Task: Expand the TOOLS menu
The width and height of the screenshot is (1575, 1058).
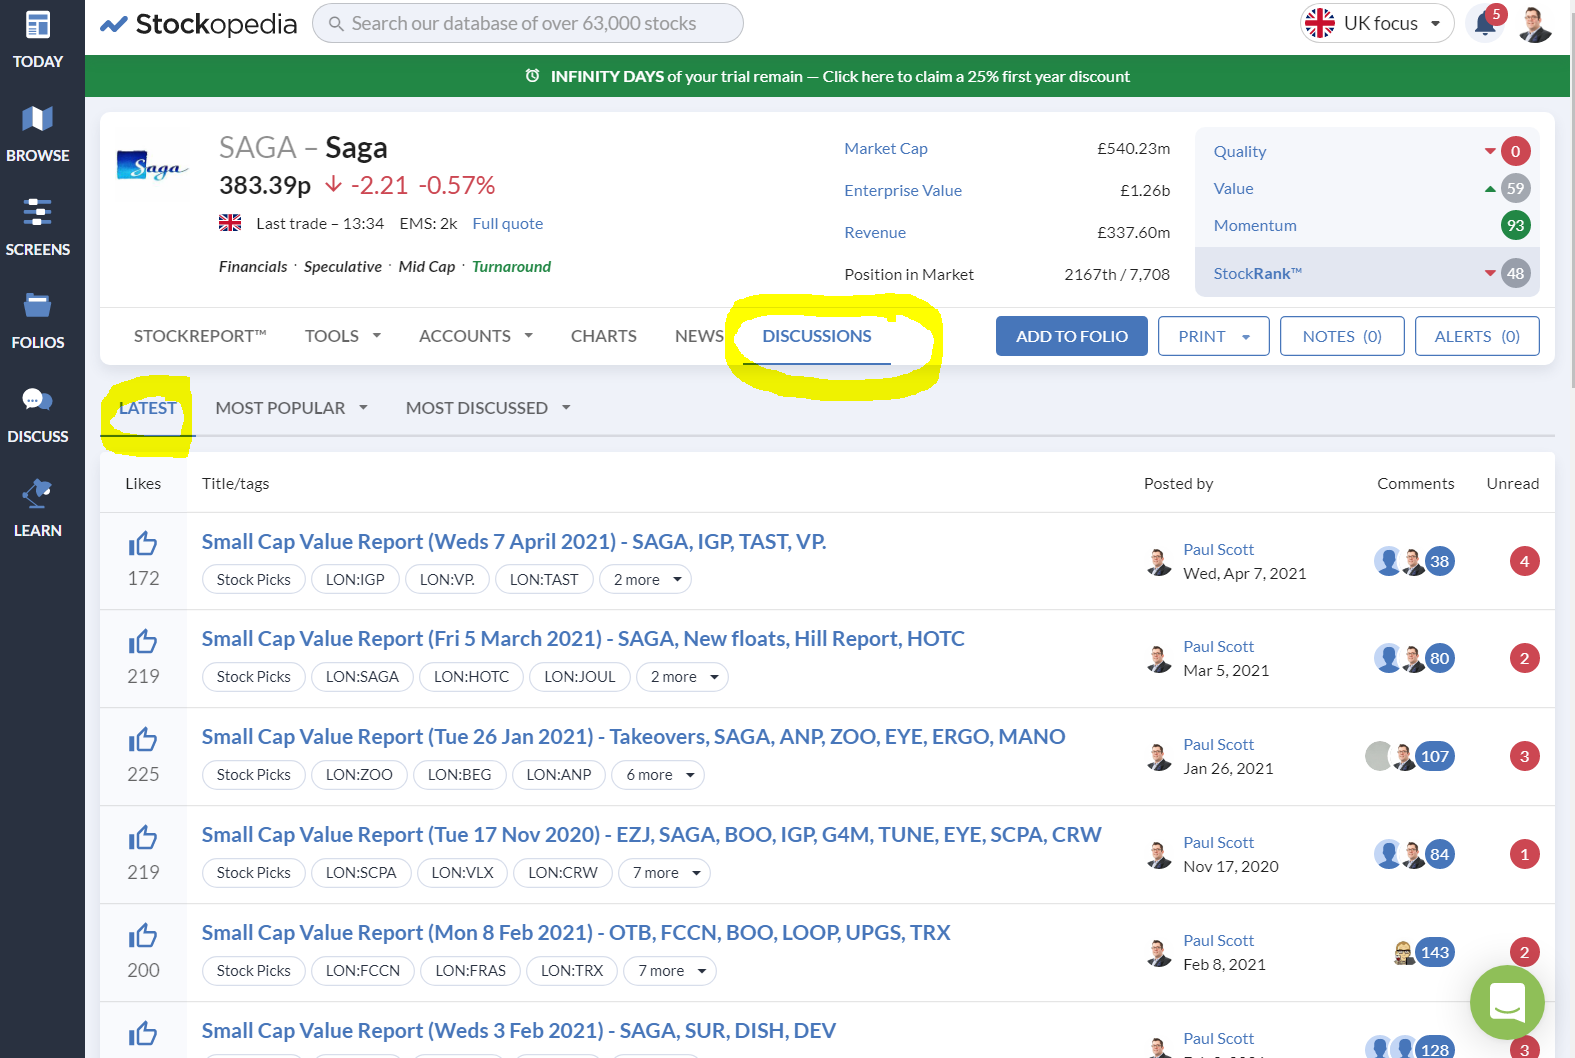Action: pyautogui.click(x=343, y=336)
